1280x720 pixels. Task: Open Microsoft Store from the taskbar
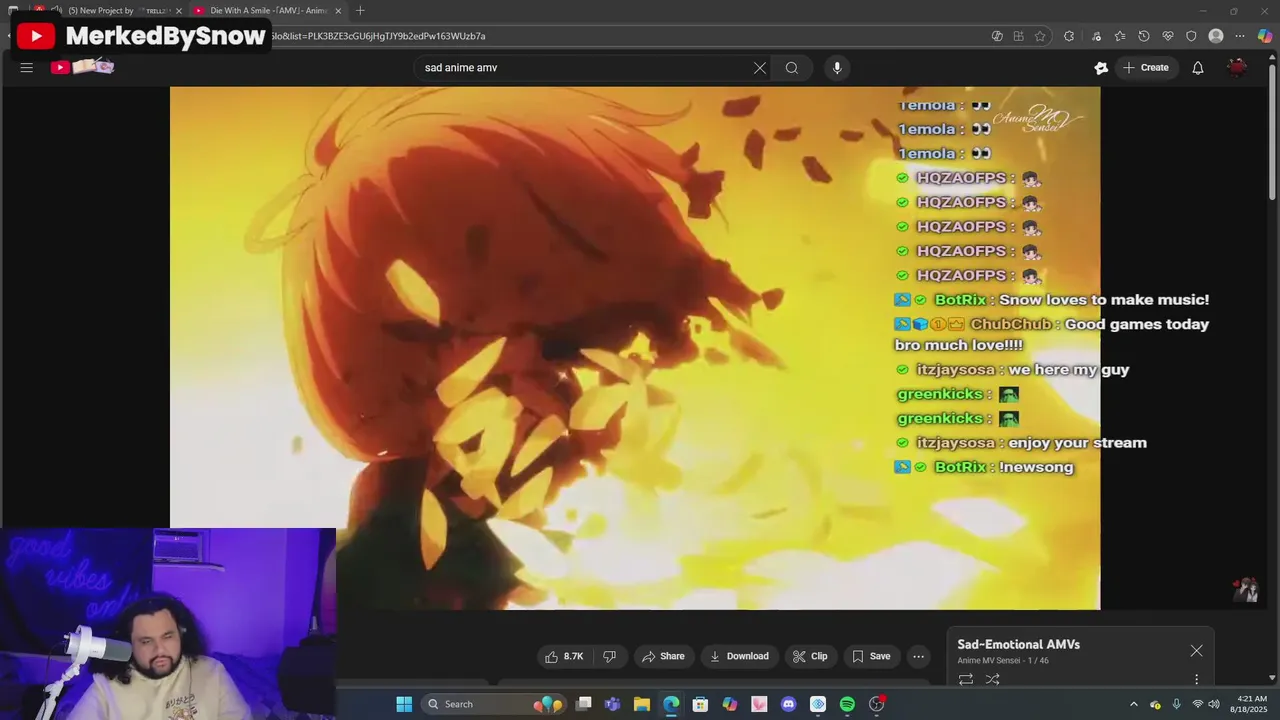700,704
